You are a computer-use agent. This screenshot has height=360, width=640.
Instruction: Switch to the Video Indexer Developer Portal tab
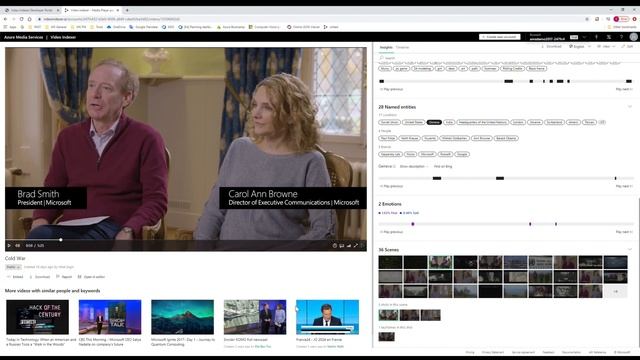(31, 10)
